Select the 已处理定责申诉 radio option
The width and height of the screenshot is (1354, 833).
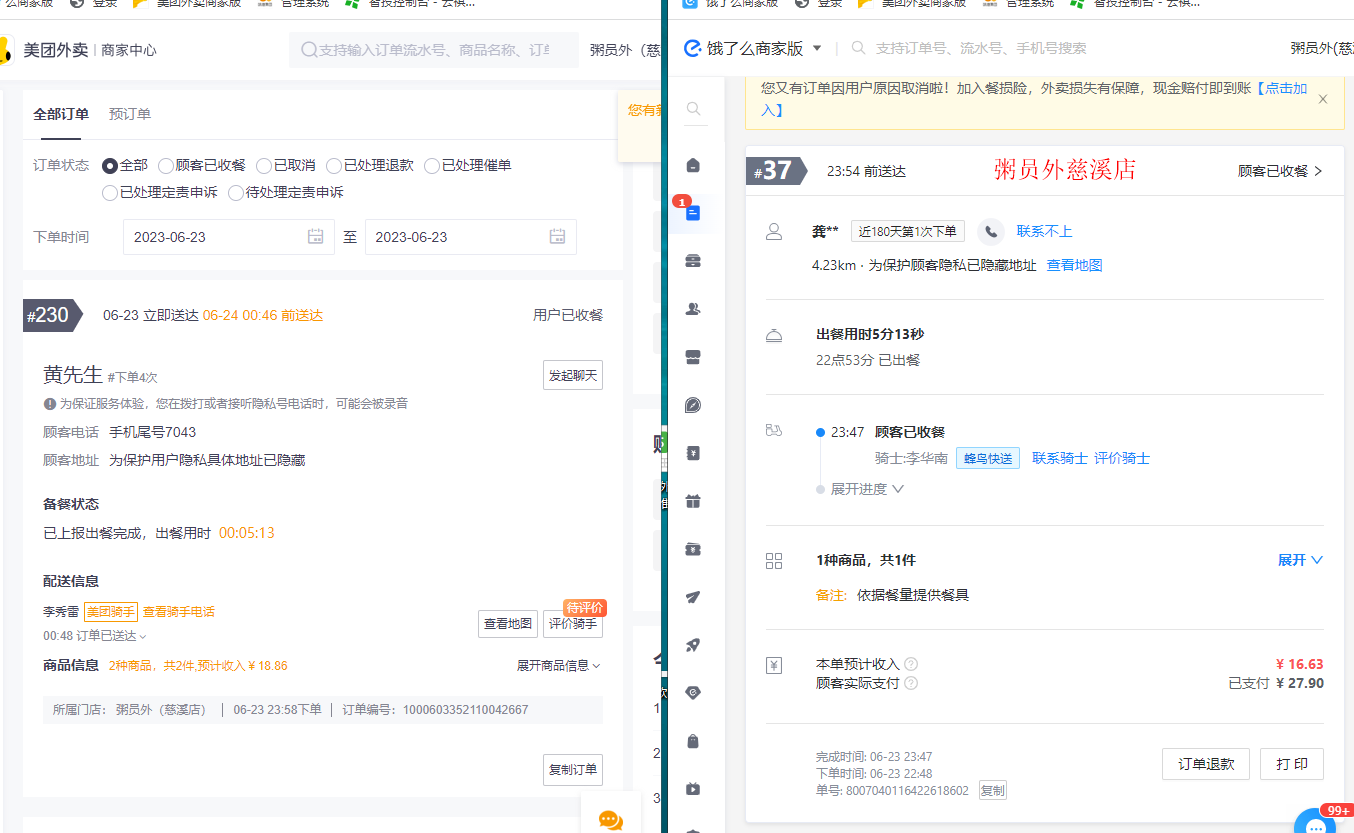click(111, 193)
